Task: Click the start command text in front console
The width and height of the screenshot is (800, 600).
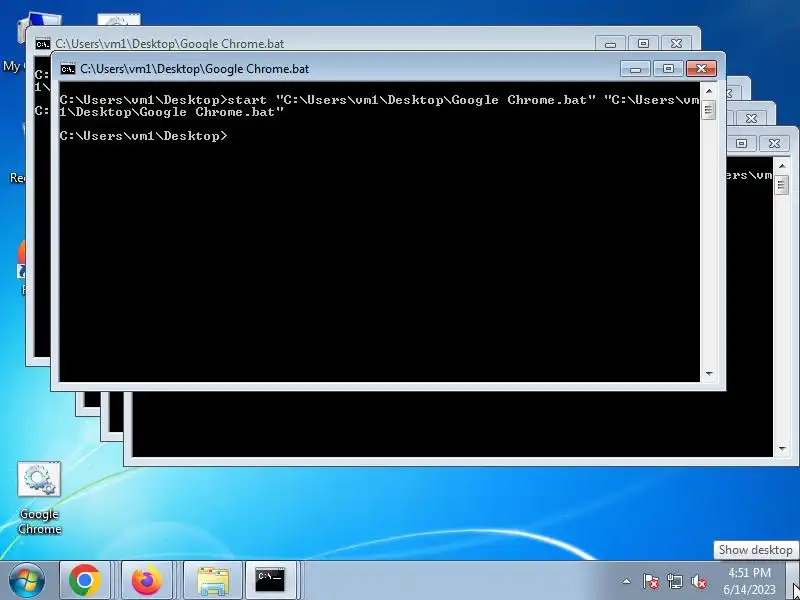Action: [x=379, y=106]
